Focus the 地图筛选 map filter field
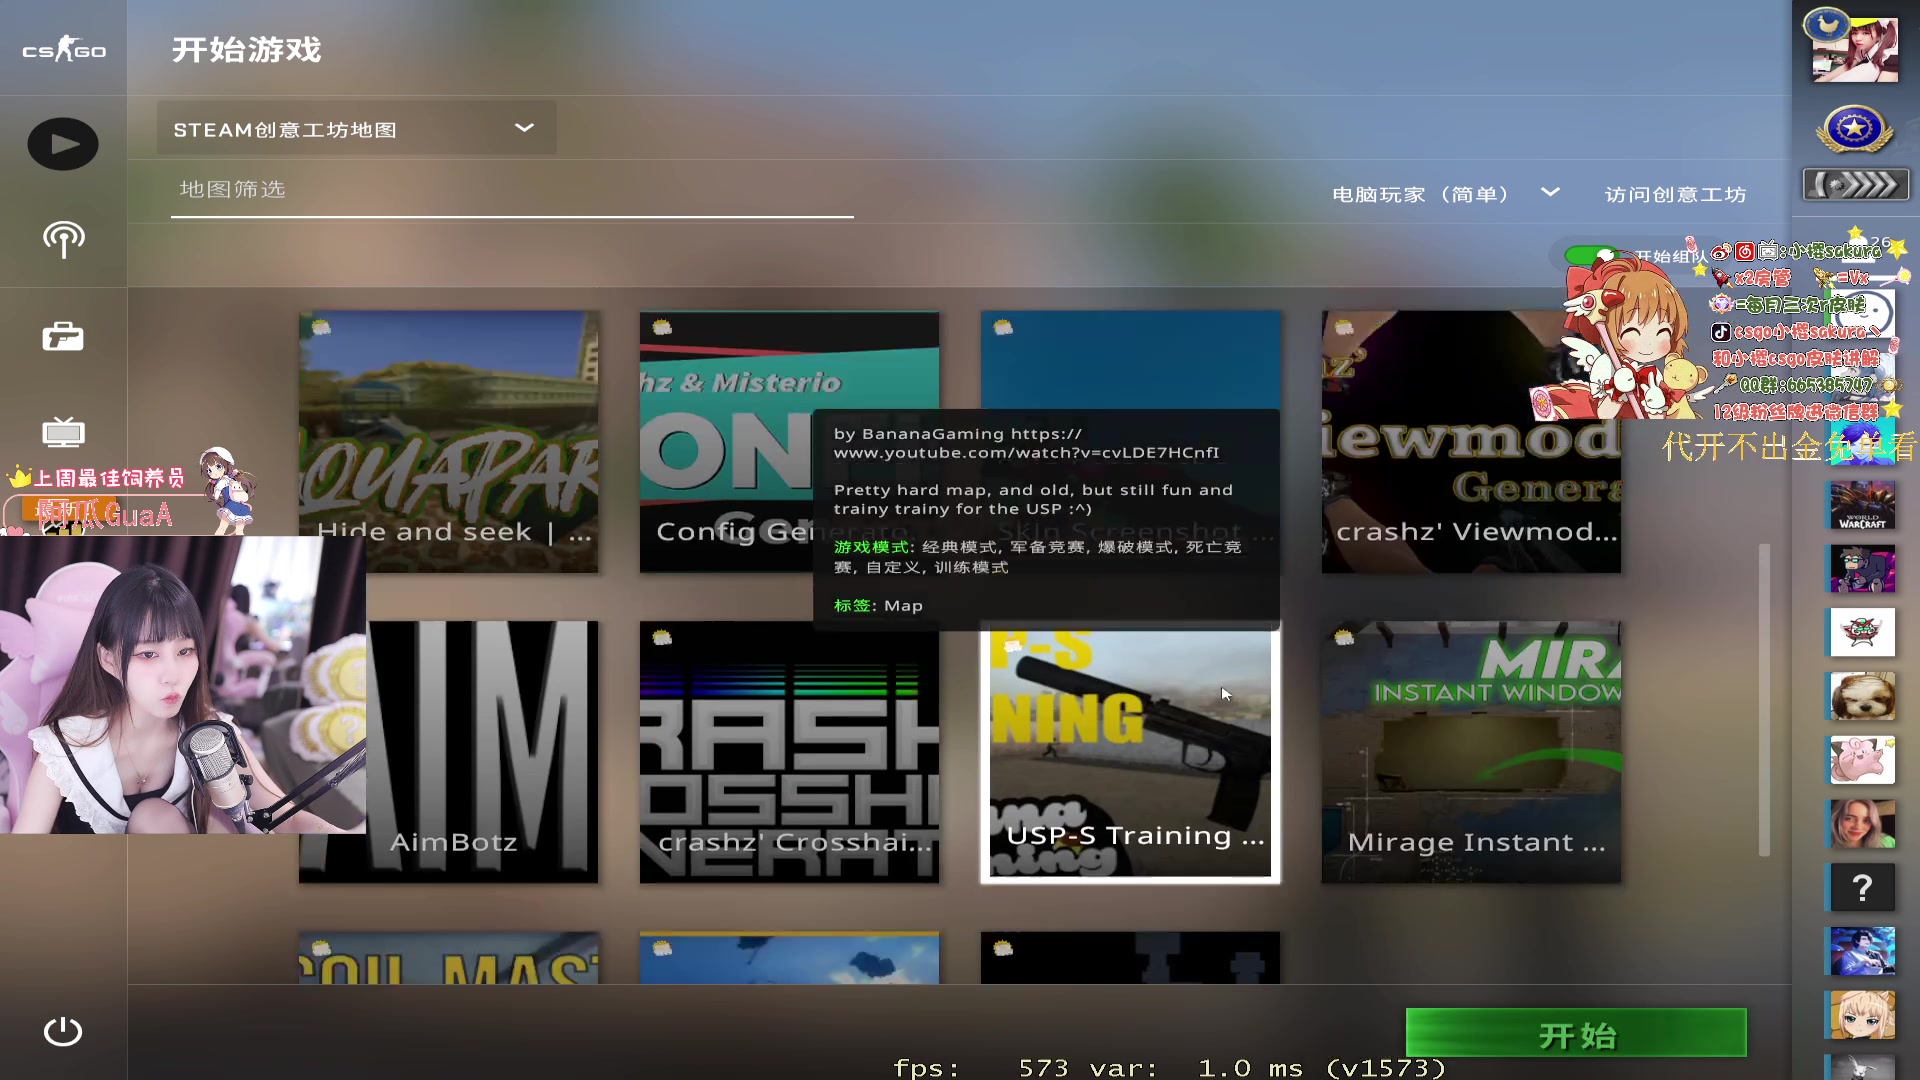The height and width of the screenshot is (1080, 1920). point(510,190)
